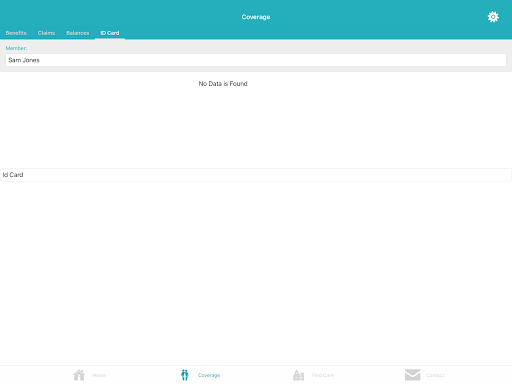Switch to the Benefits tab
Image resolution: width=512 pixels, height=384 pixels.
pos(16,33)
